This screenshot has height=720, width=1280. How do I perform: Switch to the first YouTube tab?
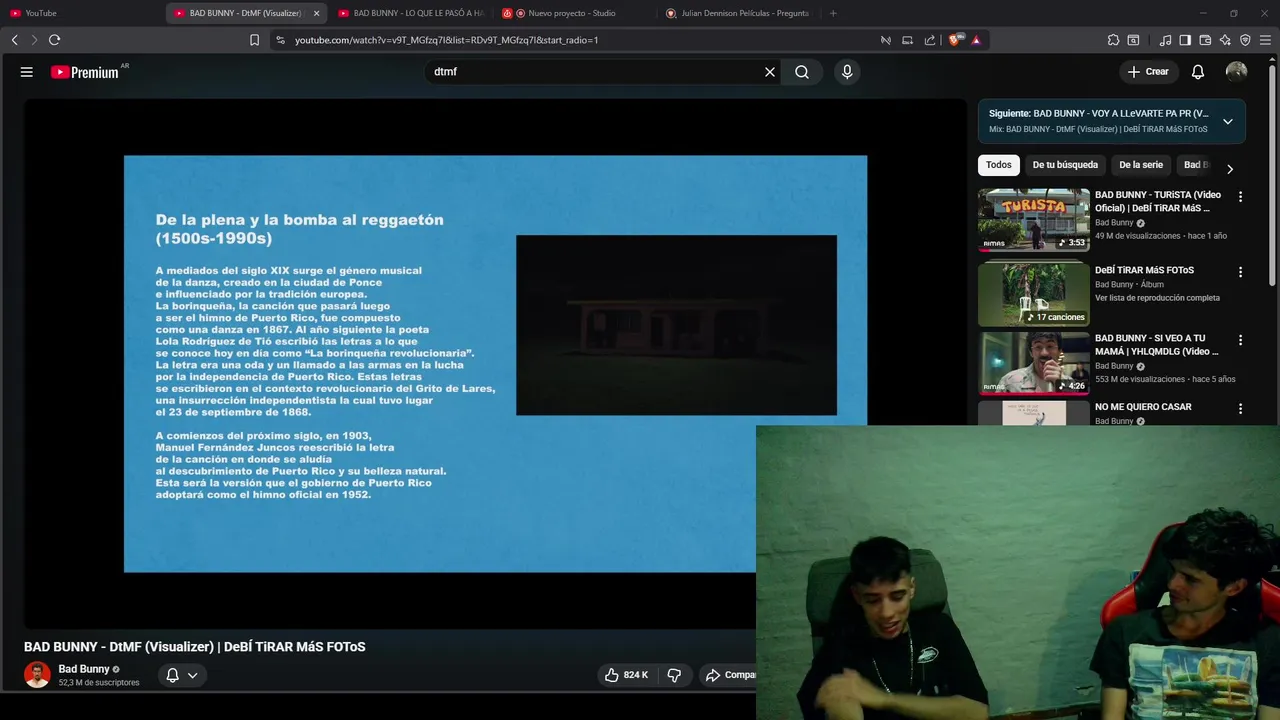pos(80,13)
